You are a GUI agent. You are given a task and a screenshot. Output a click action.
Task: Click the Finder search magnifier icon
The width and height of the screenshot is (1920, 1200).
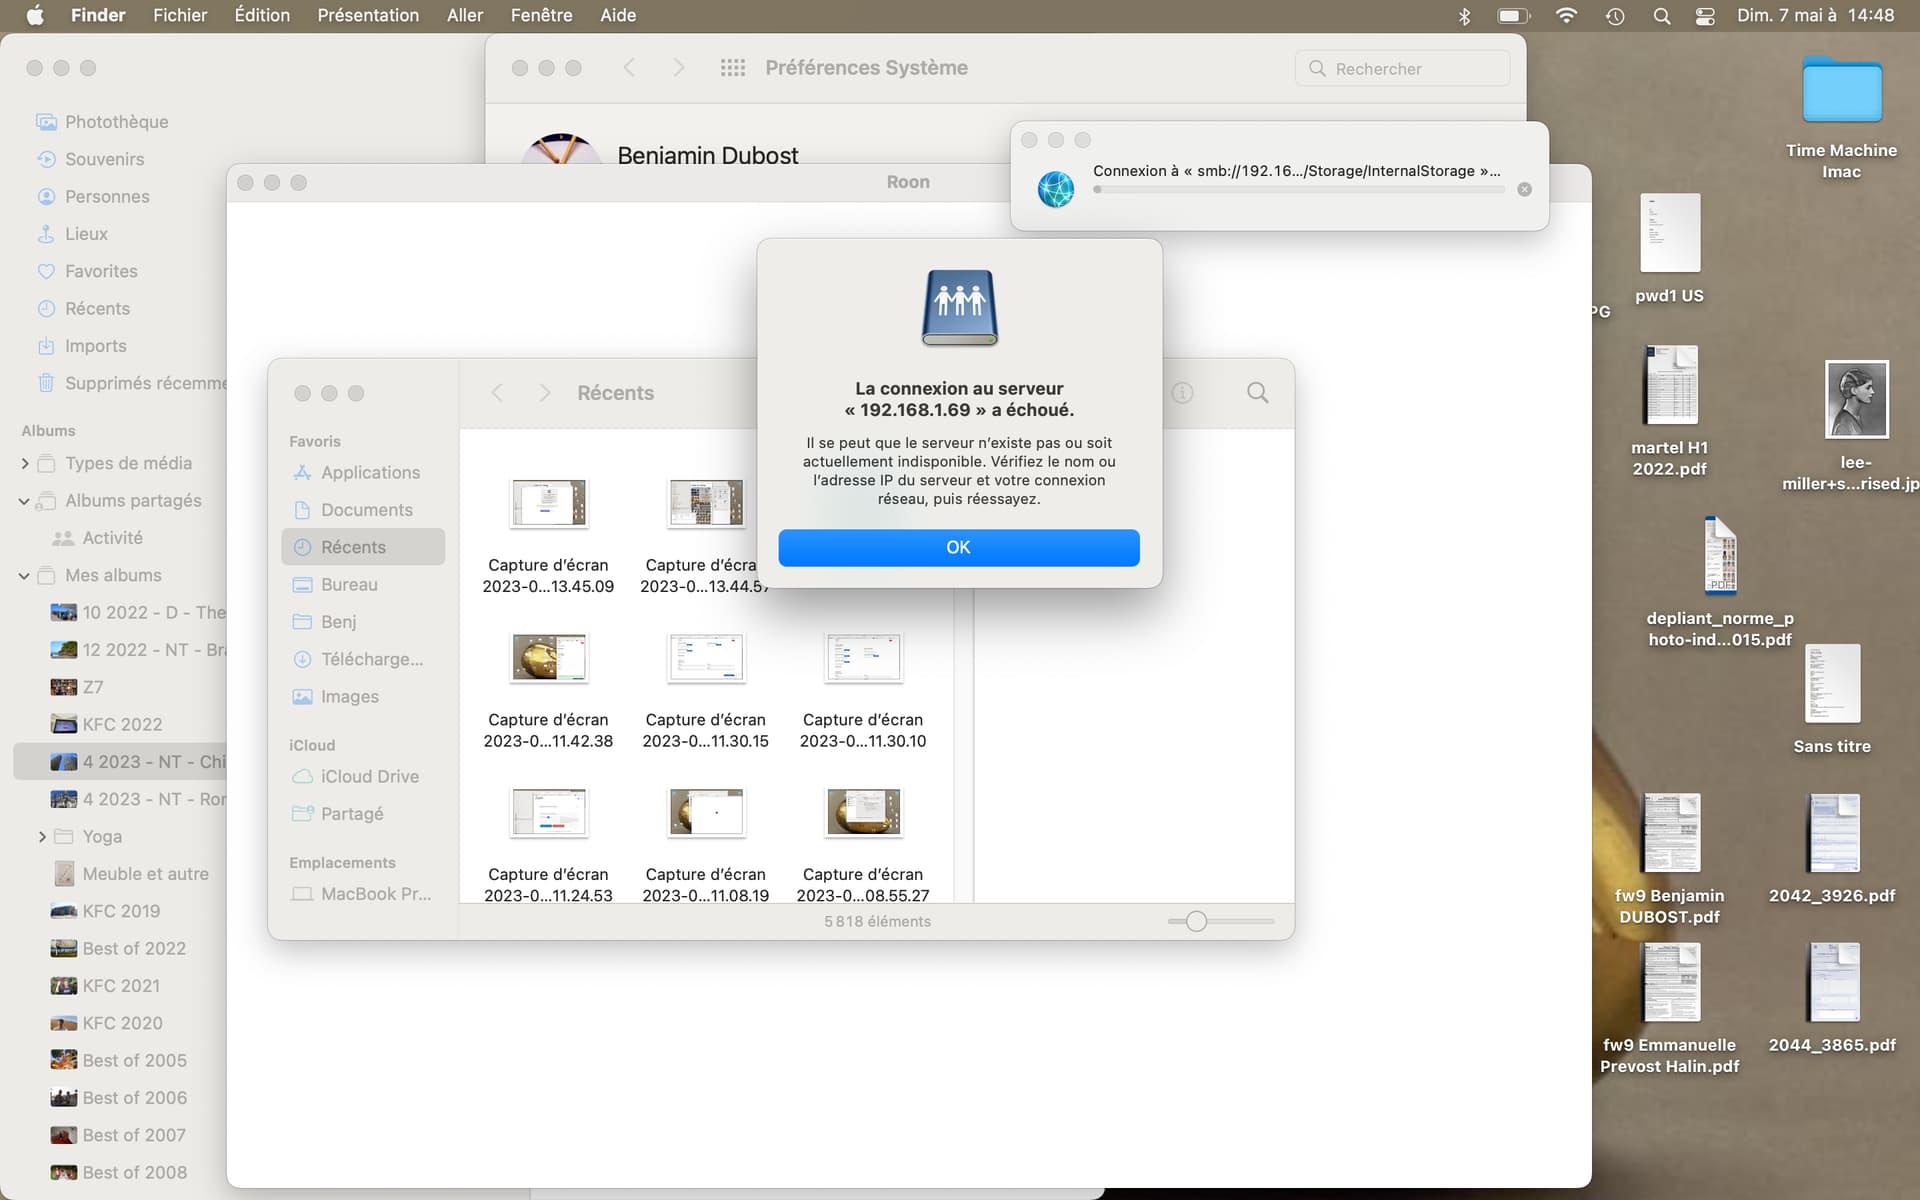[1257, 393]
